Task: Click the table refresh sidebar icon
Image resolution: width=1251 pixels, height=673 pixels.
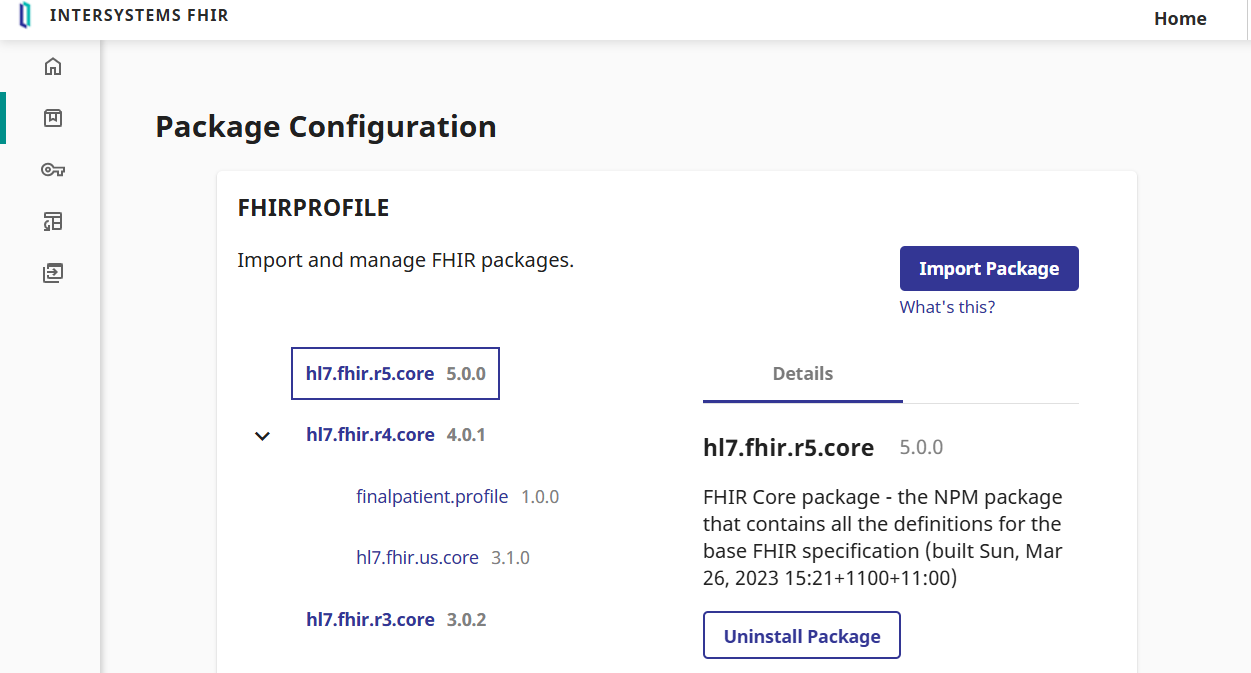Action: [x=53, y=221]
